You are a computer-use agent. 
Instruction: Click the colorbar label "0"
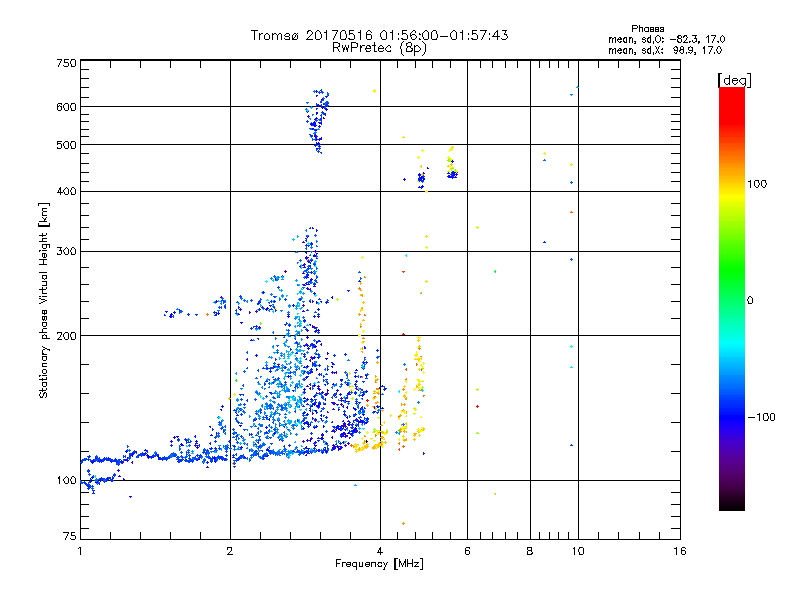click(x=750, y=300)
